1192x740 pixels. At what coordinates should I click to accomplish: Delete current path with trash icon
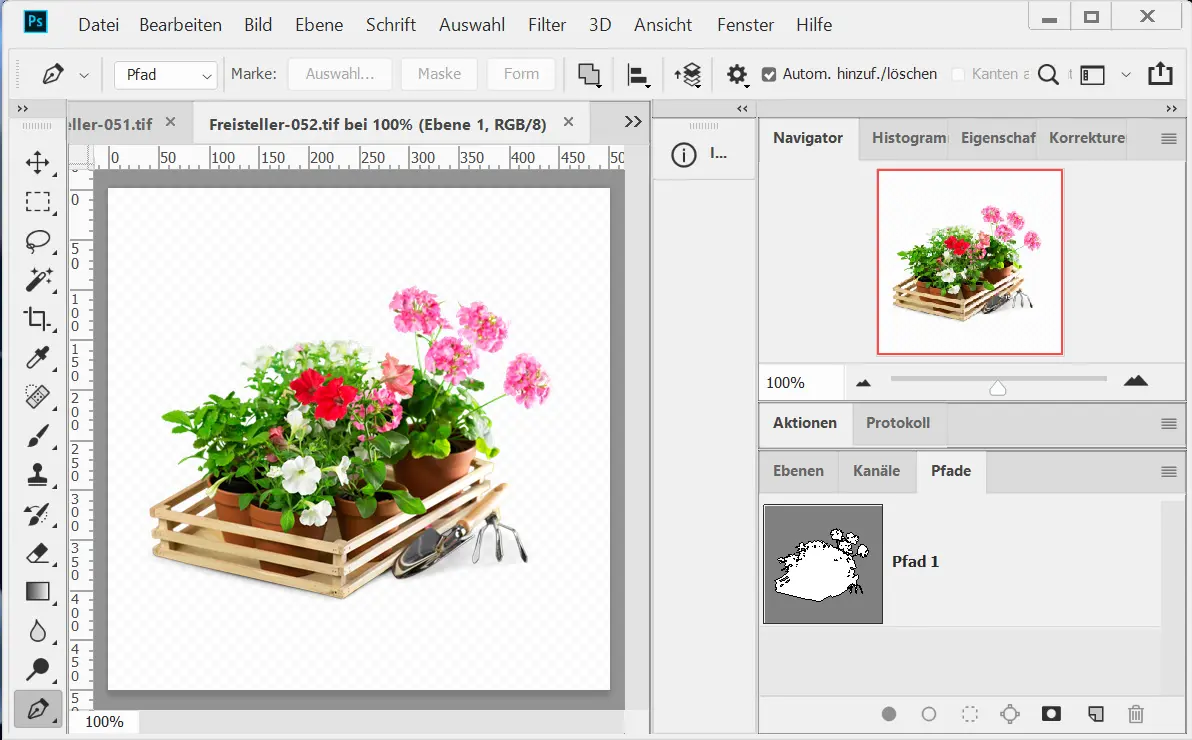[1135, 714]
